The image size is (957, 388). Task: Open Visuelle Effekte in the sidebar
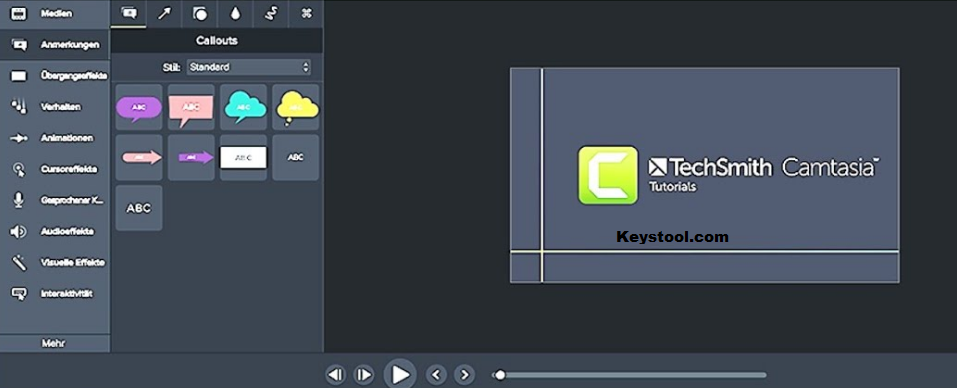[55, 262]
